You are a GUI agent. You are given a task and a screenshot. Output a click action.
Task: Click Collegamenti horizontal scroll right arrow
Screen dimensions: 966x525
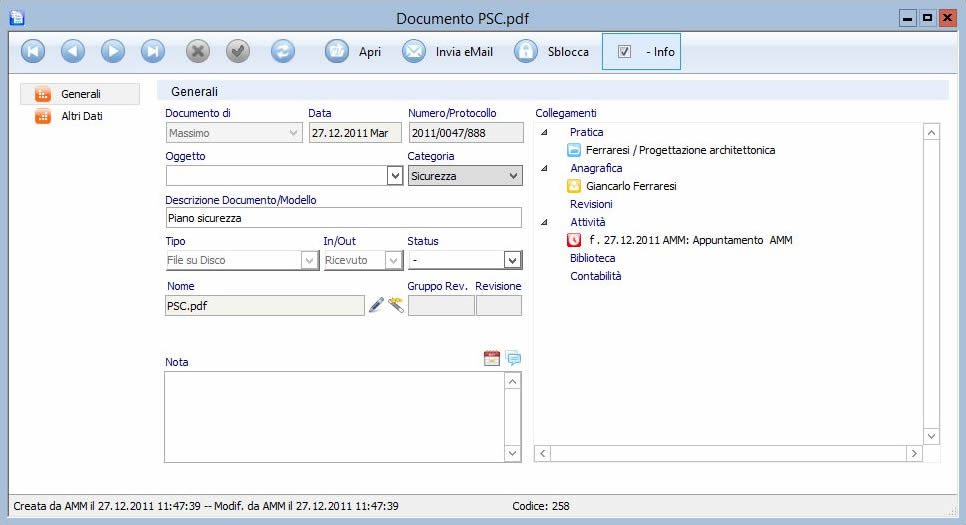pos(914,454)
